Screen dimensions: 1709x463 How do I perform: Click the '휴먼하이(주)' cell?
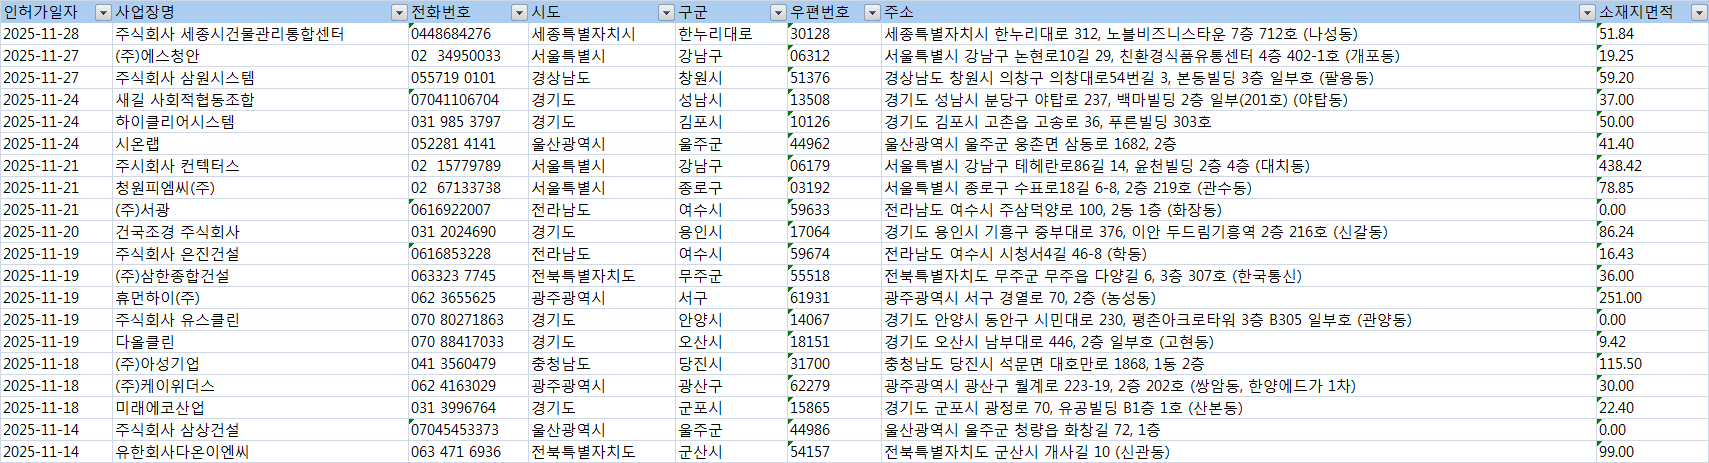[x=260, y=298]
